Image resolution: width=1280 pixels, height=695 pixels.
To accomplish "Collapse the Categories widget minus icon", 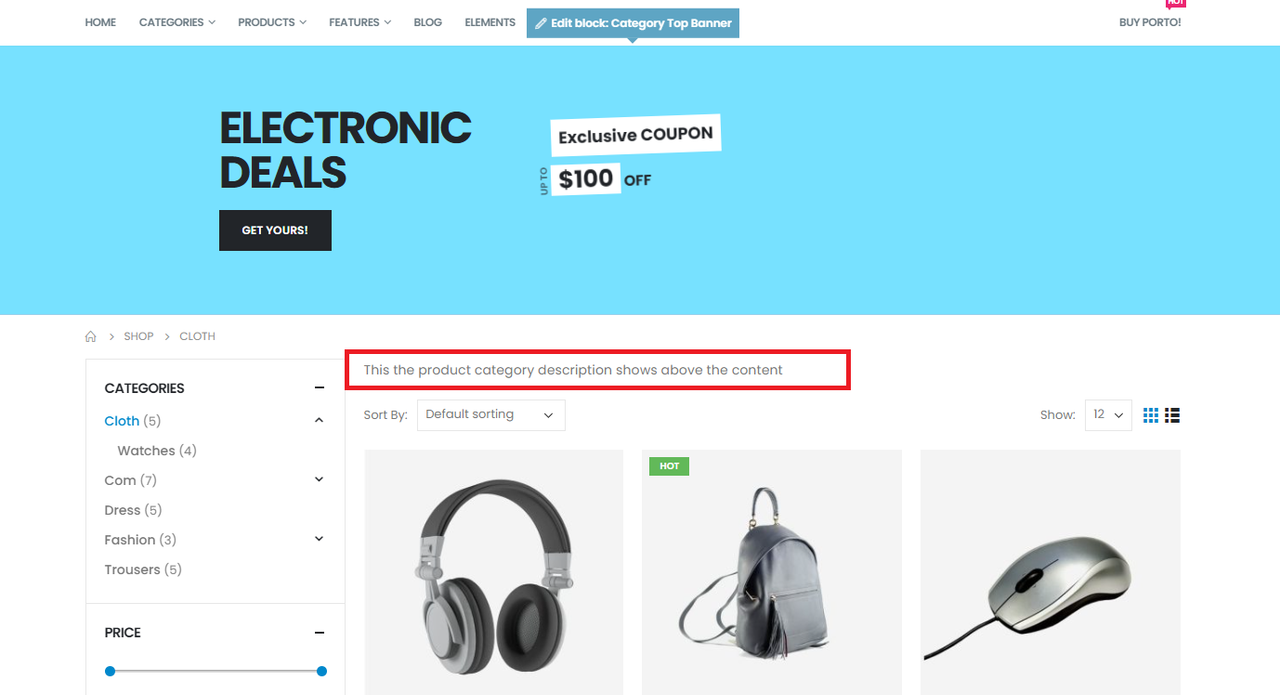I will 319,388.
